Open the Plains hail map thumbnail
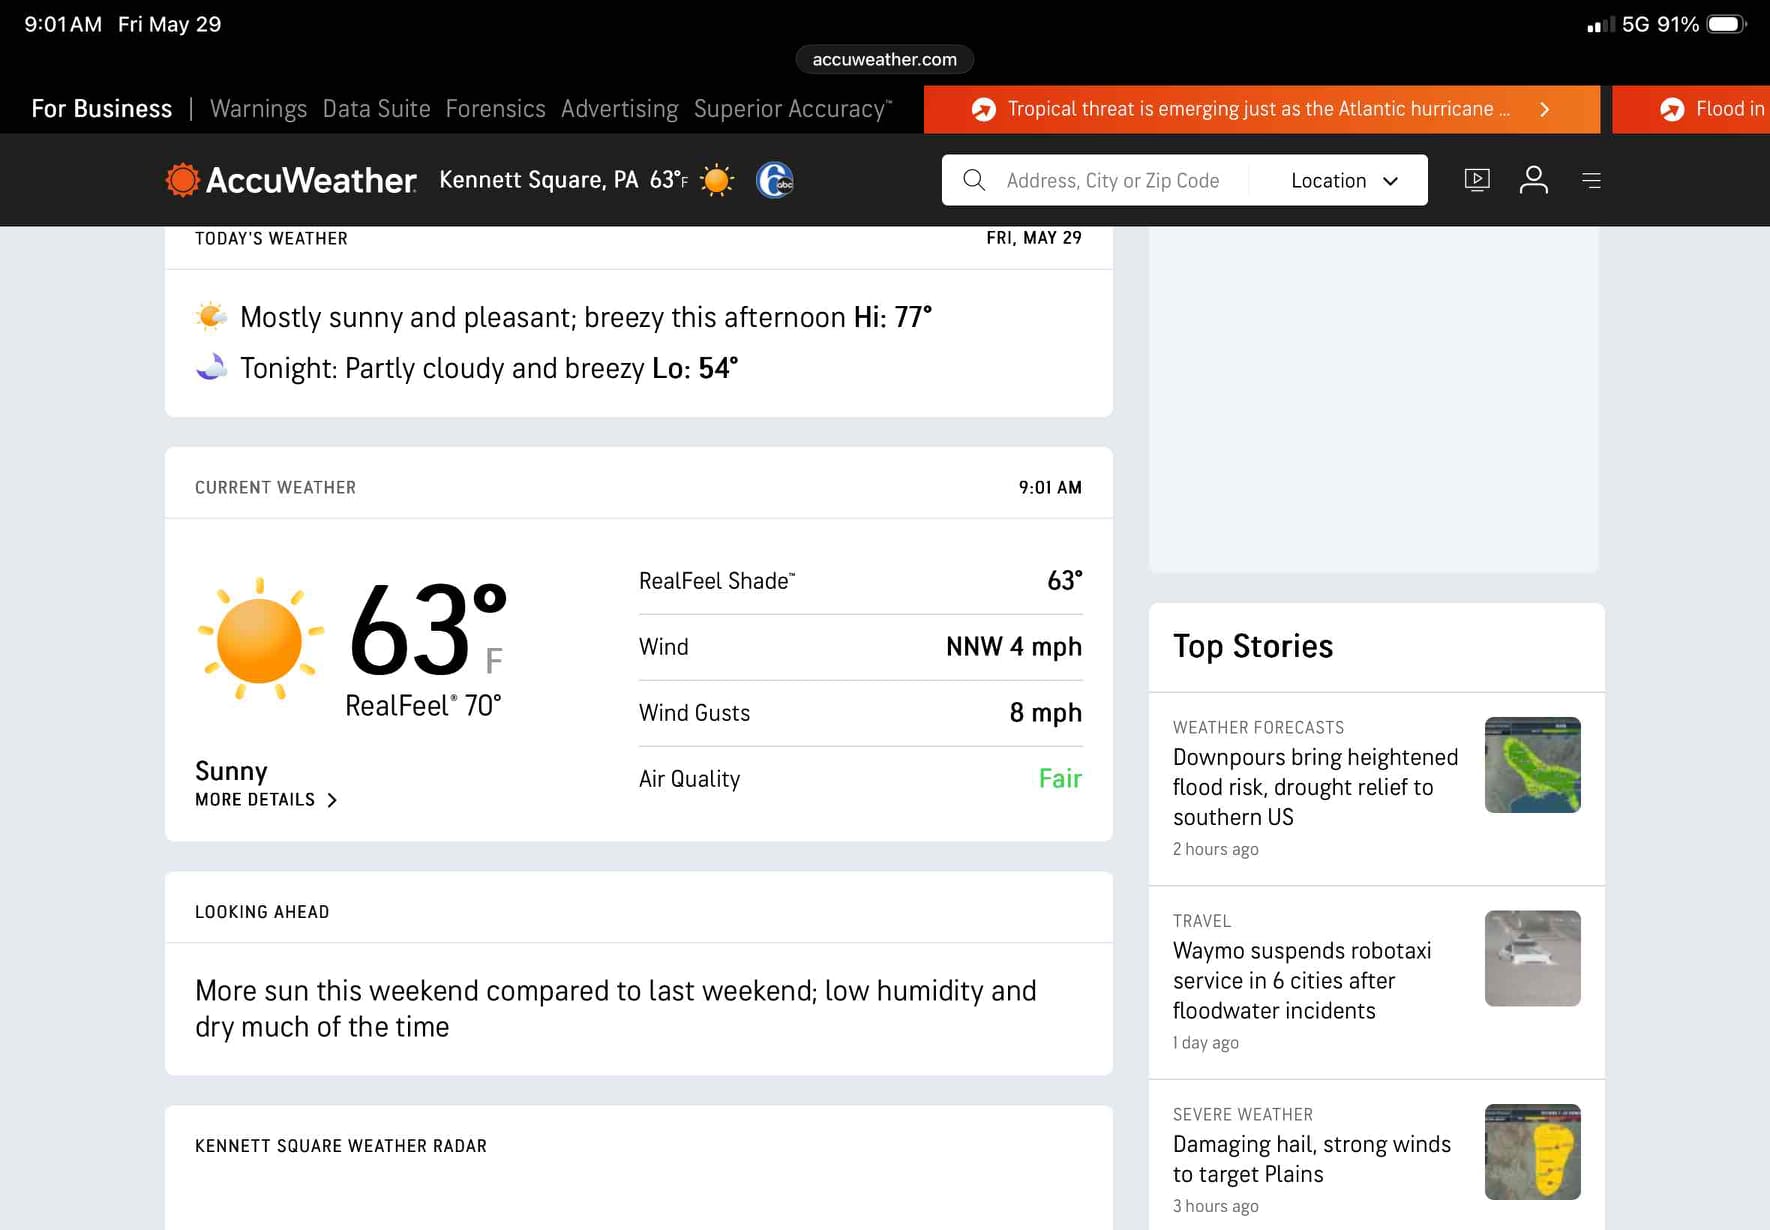Viewport: 1770px width, 1230px height. coord(1533,1152)
